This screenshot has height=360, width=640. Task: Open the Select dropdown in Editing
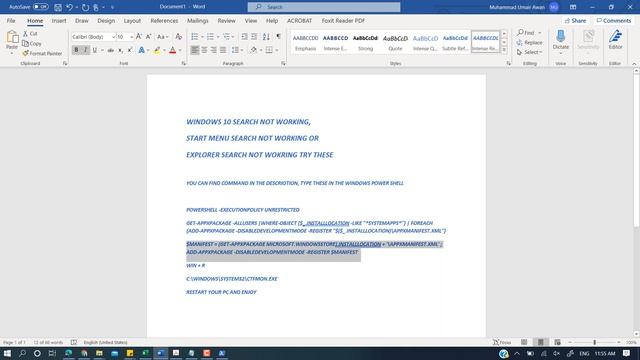(529, 52)
